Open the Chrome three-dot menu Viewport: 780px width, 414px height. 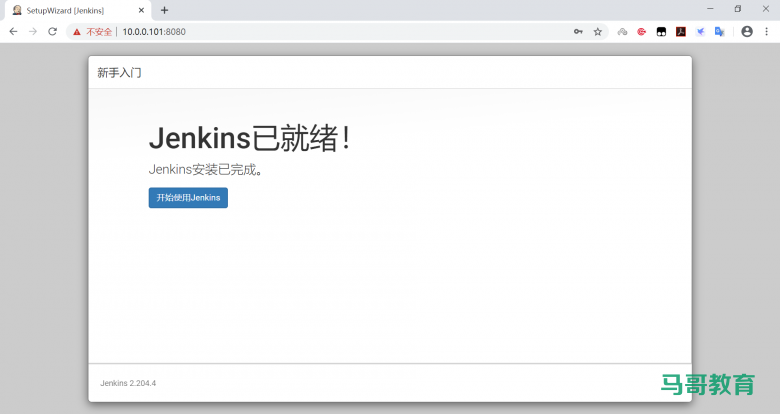[767, 31]
